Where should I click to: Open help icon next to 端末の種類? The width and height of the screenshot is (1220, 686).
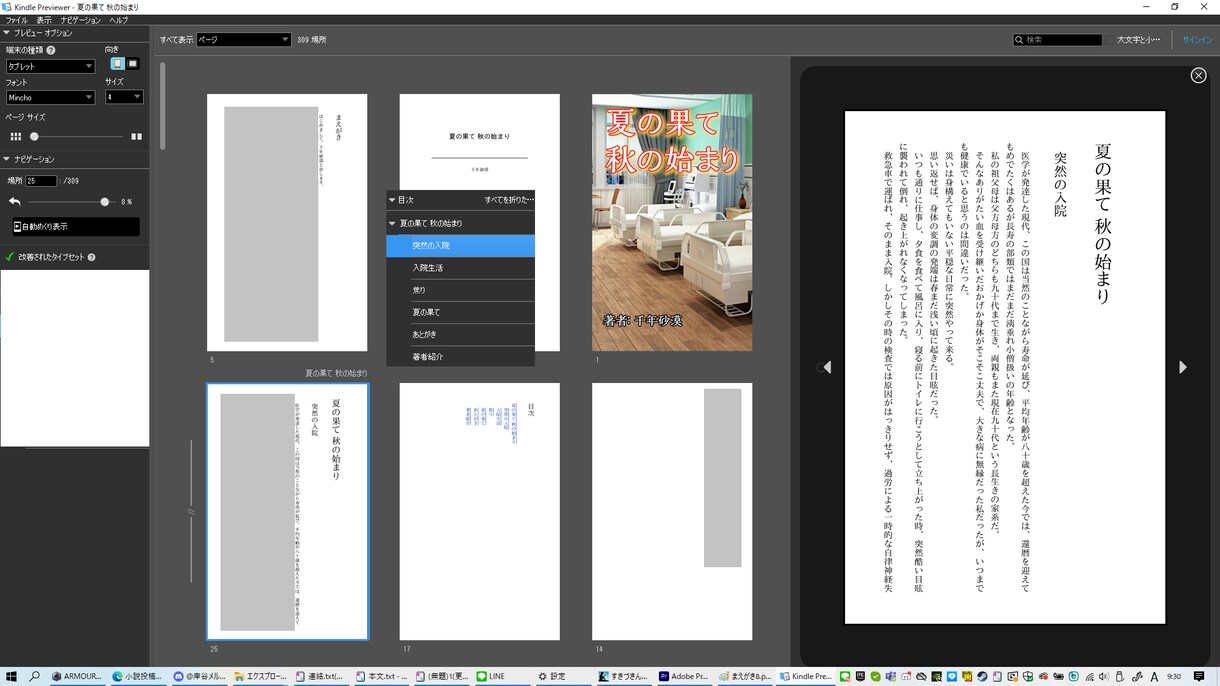tap(51, 50)
